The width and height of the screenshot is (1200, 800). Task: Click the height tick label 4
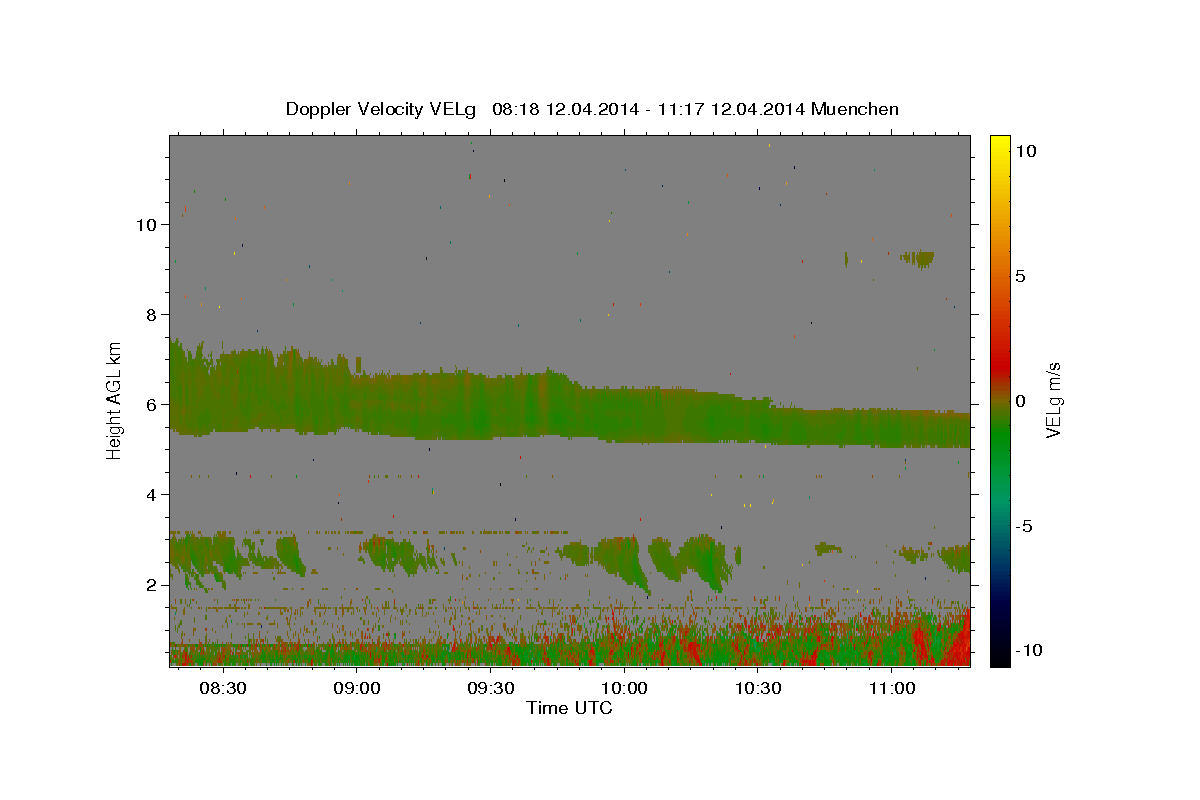click(x=152, y=495)
